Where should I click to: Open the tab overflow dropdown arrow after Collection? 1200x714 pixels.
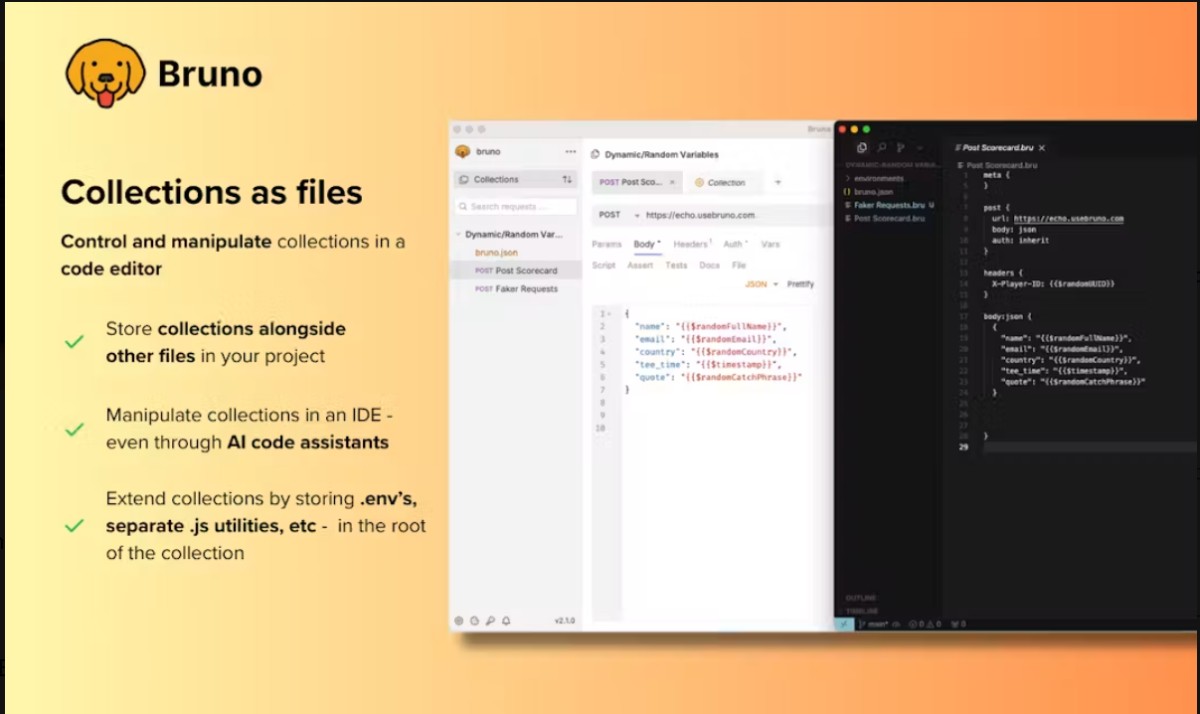pyautogui.click(x=779, y=183)
